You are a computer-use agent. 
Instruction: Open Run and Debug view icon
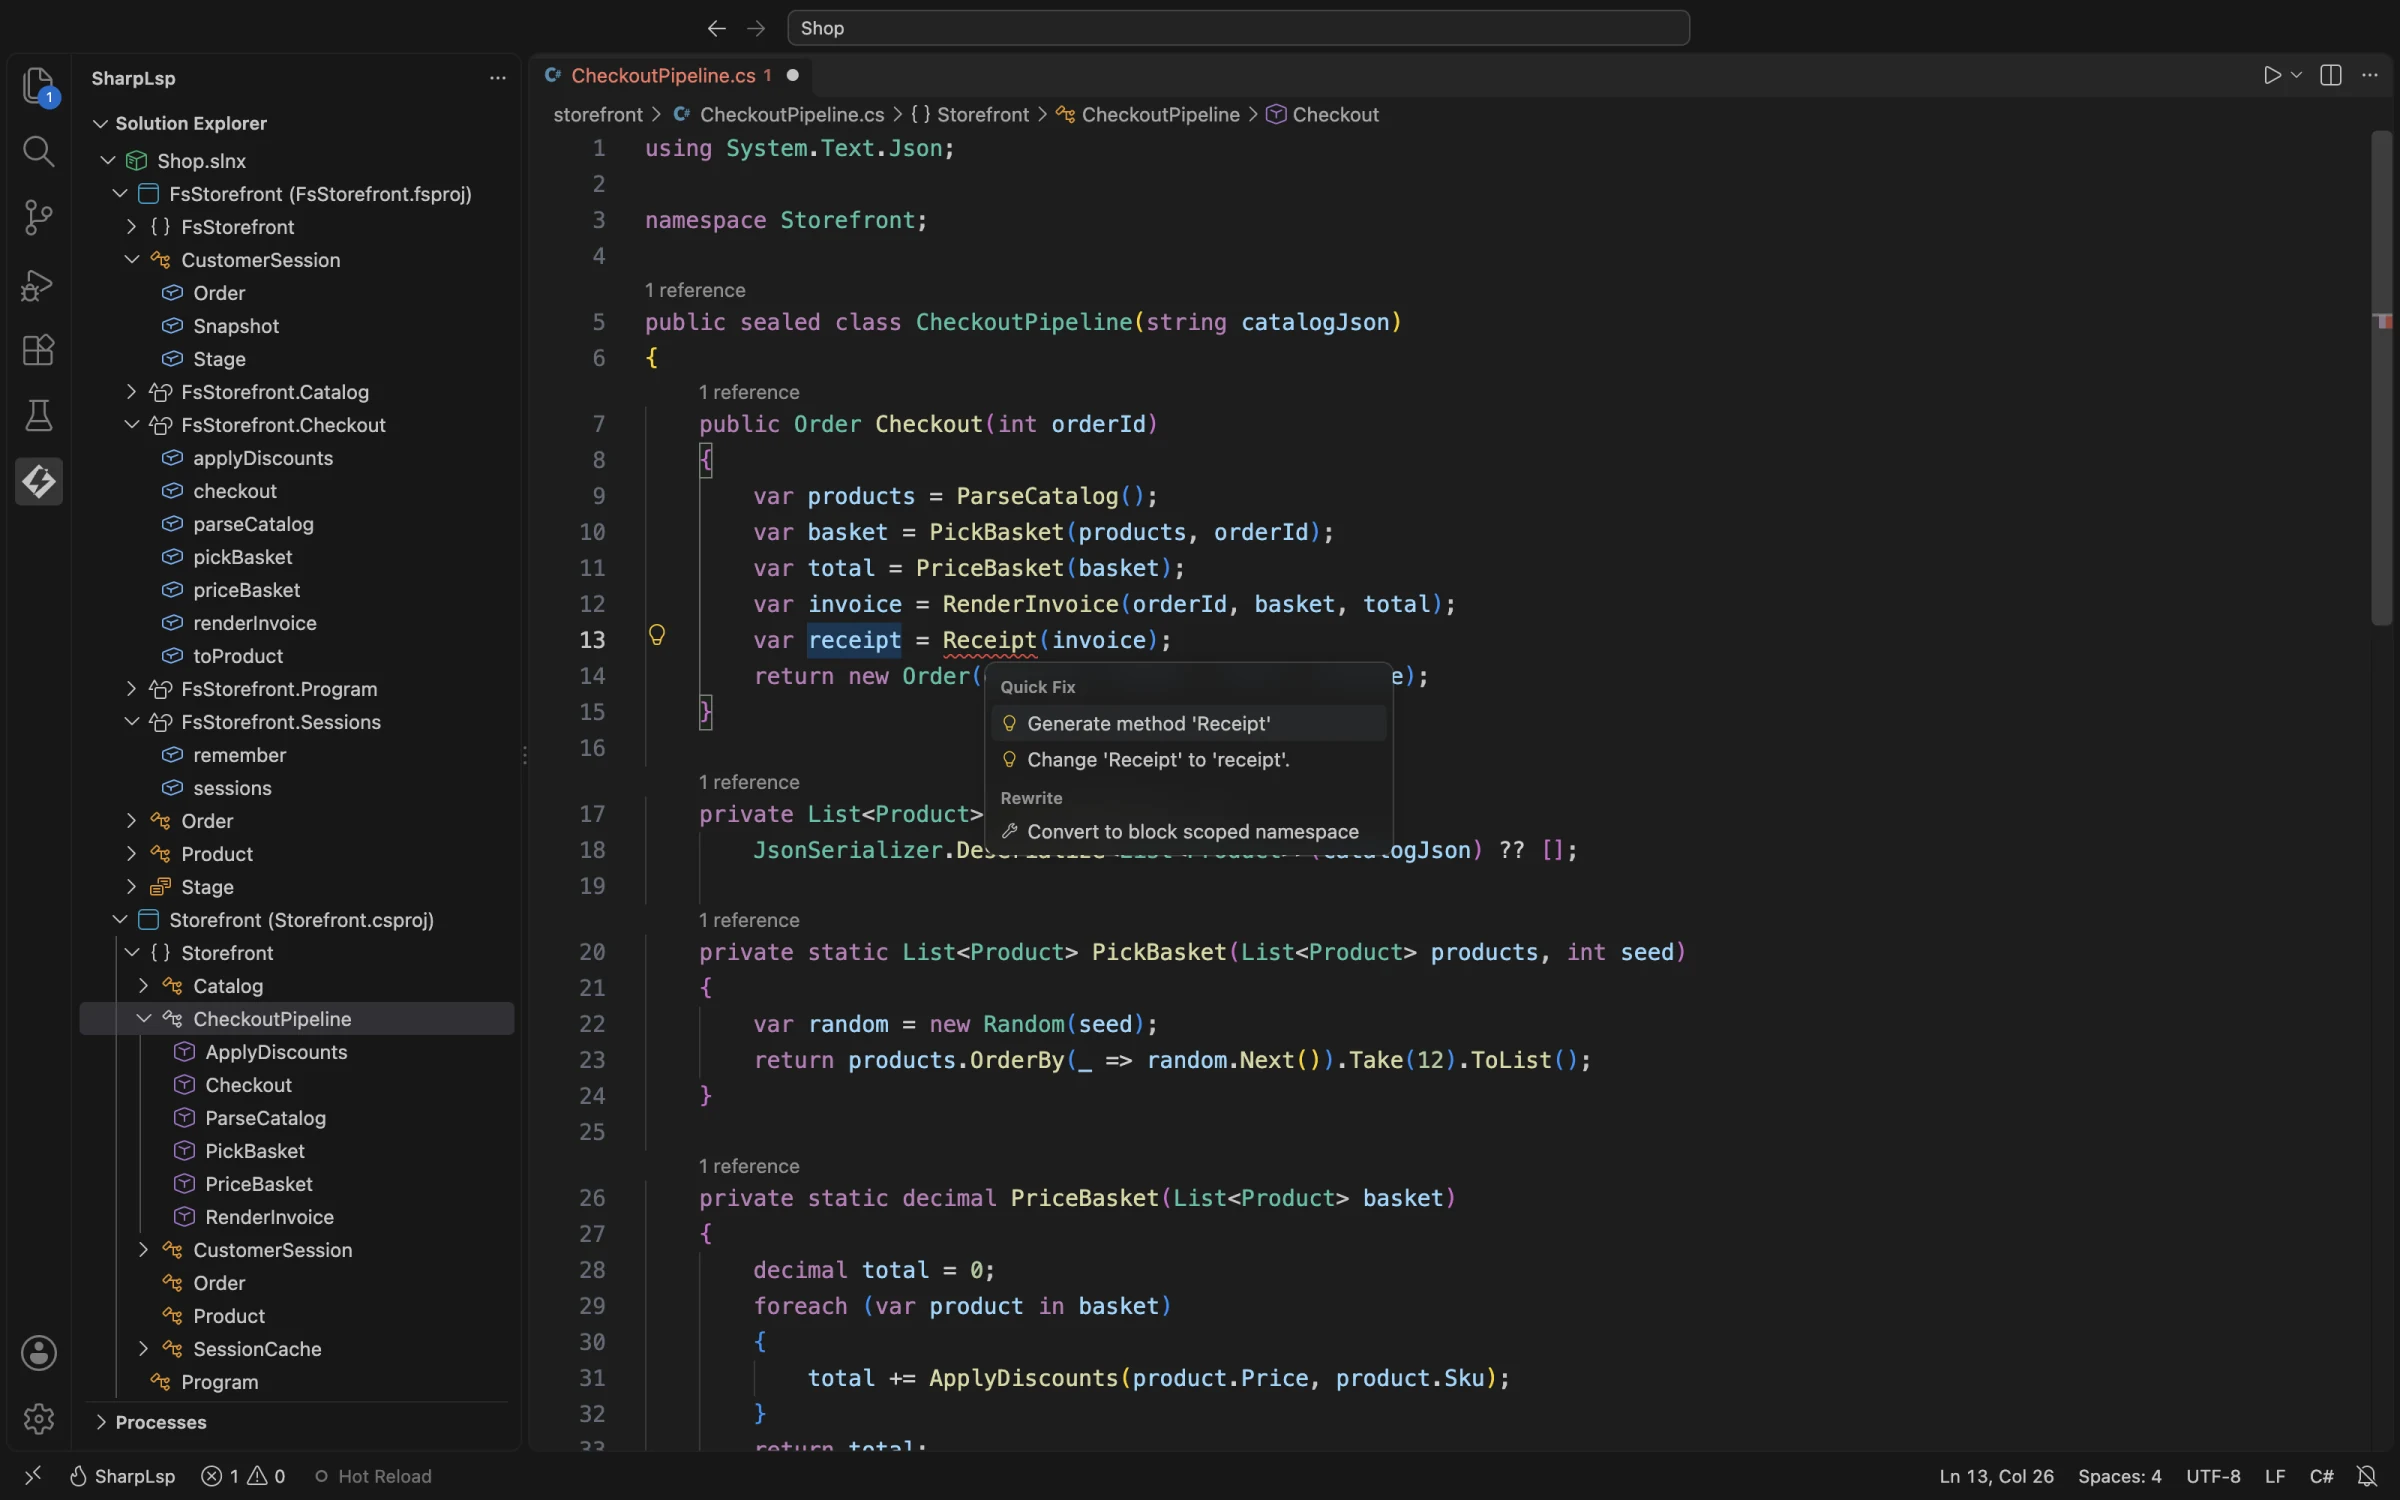pos(39,284)
